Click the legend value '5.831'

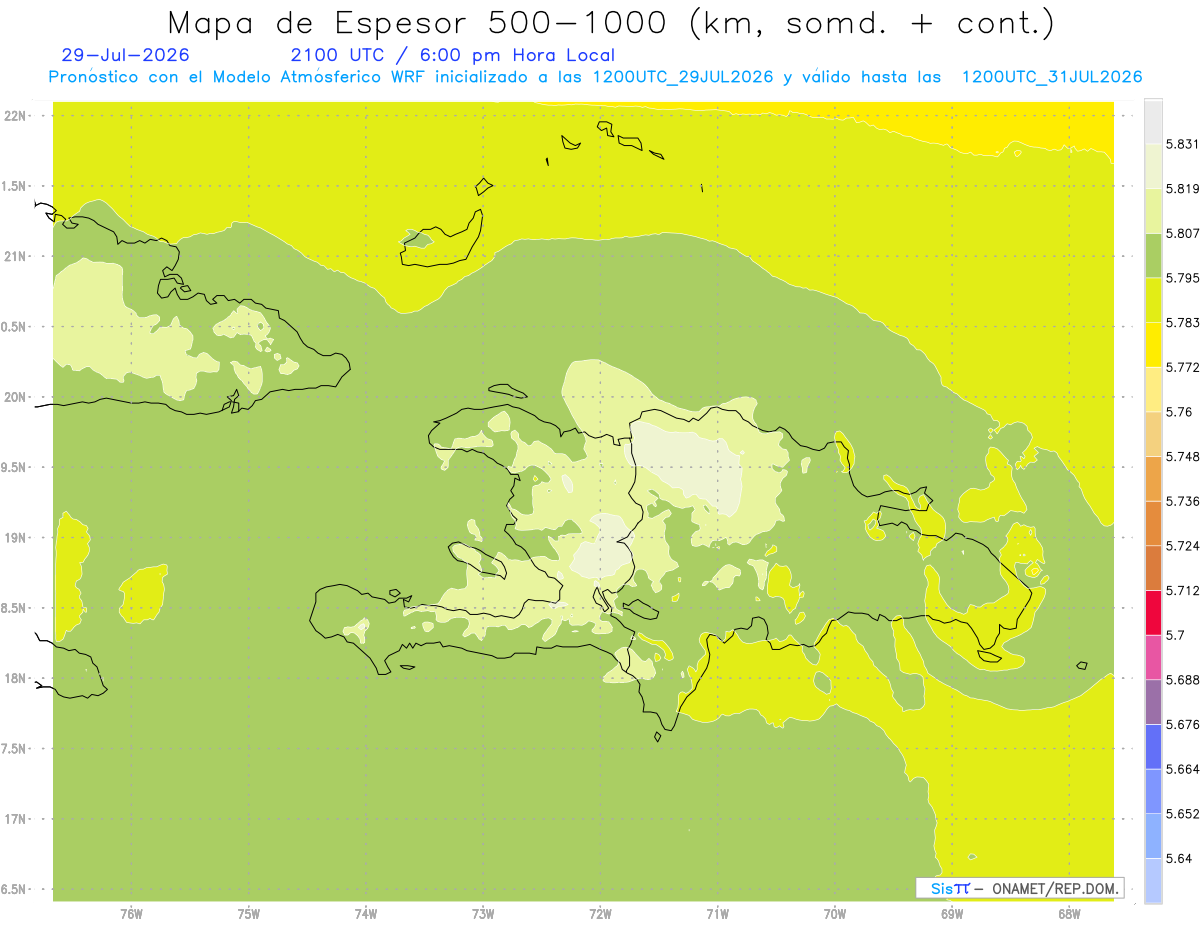pos(1183,144)
